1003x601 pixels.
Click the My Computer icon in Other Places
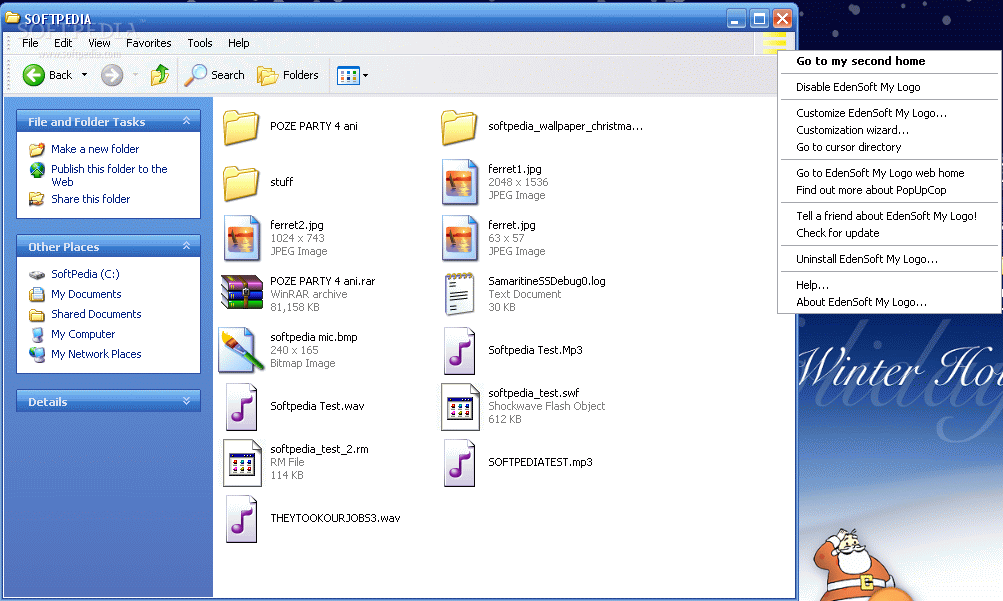[x=37, y=334]
